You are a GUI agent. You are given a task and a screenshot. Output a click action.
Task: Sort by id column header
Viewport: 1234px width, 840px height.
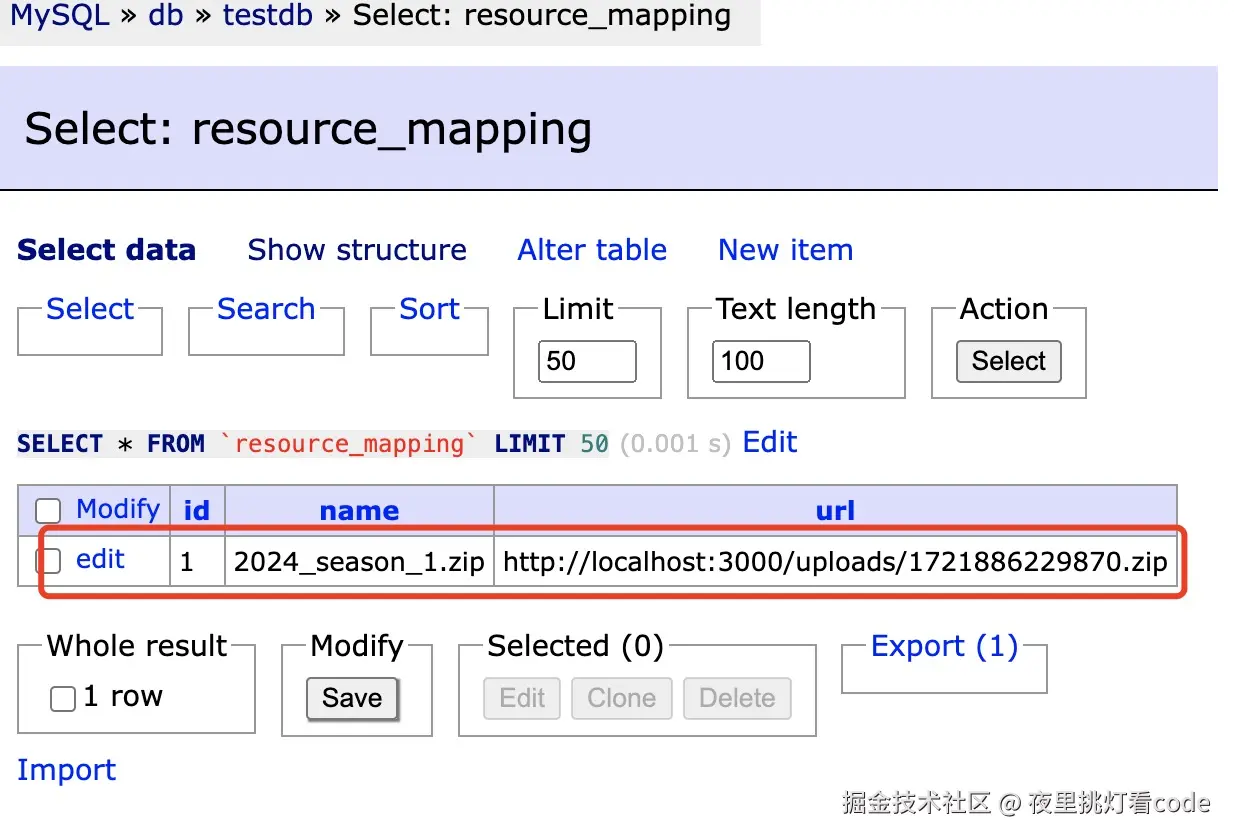point(197,511)
